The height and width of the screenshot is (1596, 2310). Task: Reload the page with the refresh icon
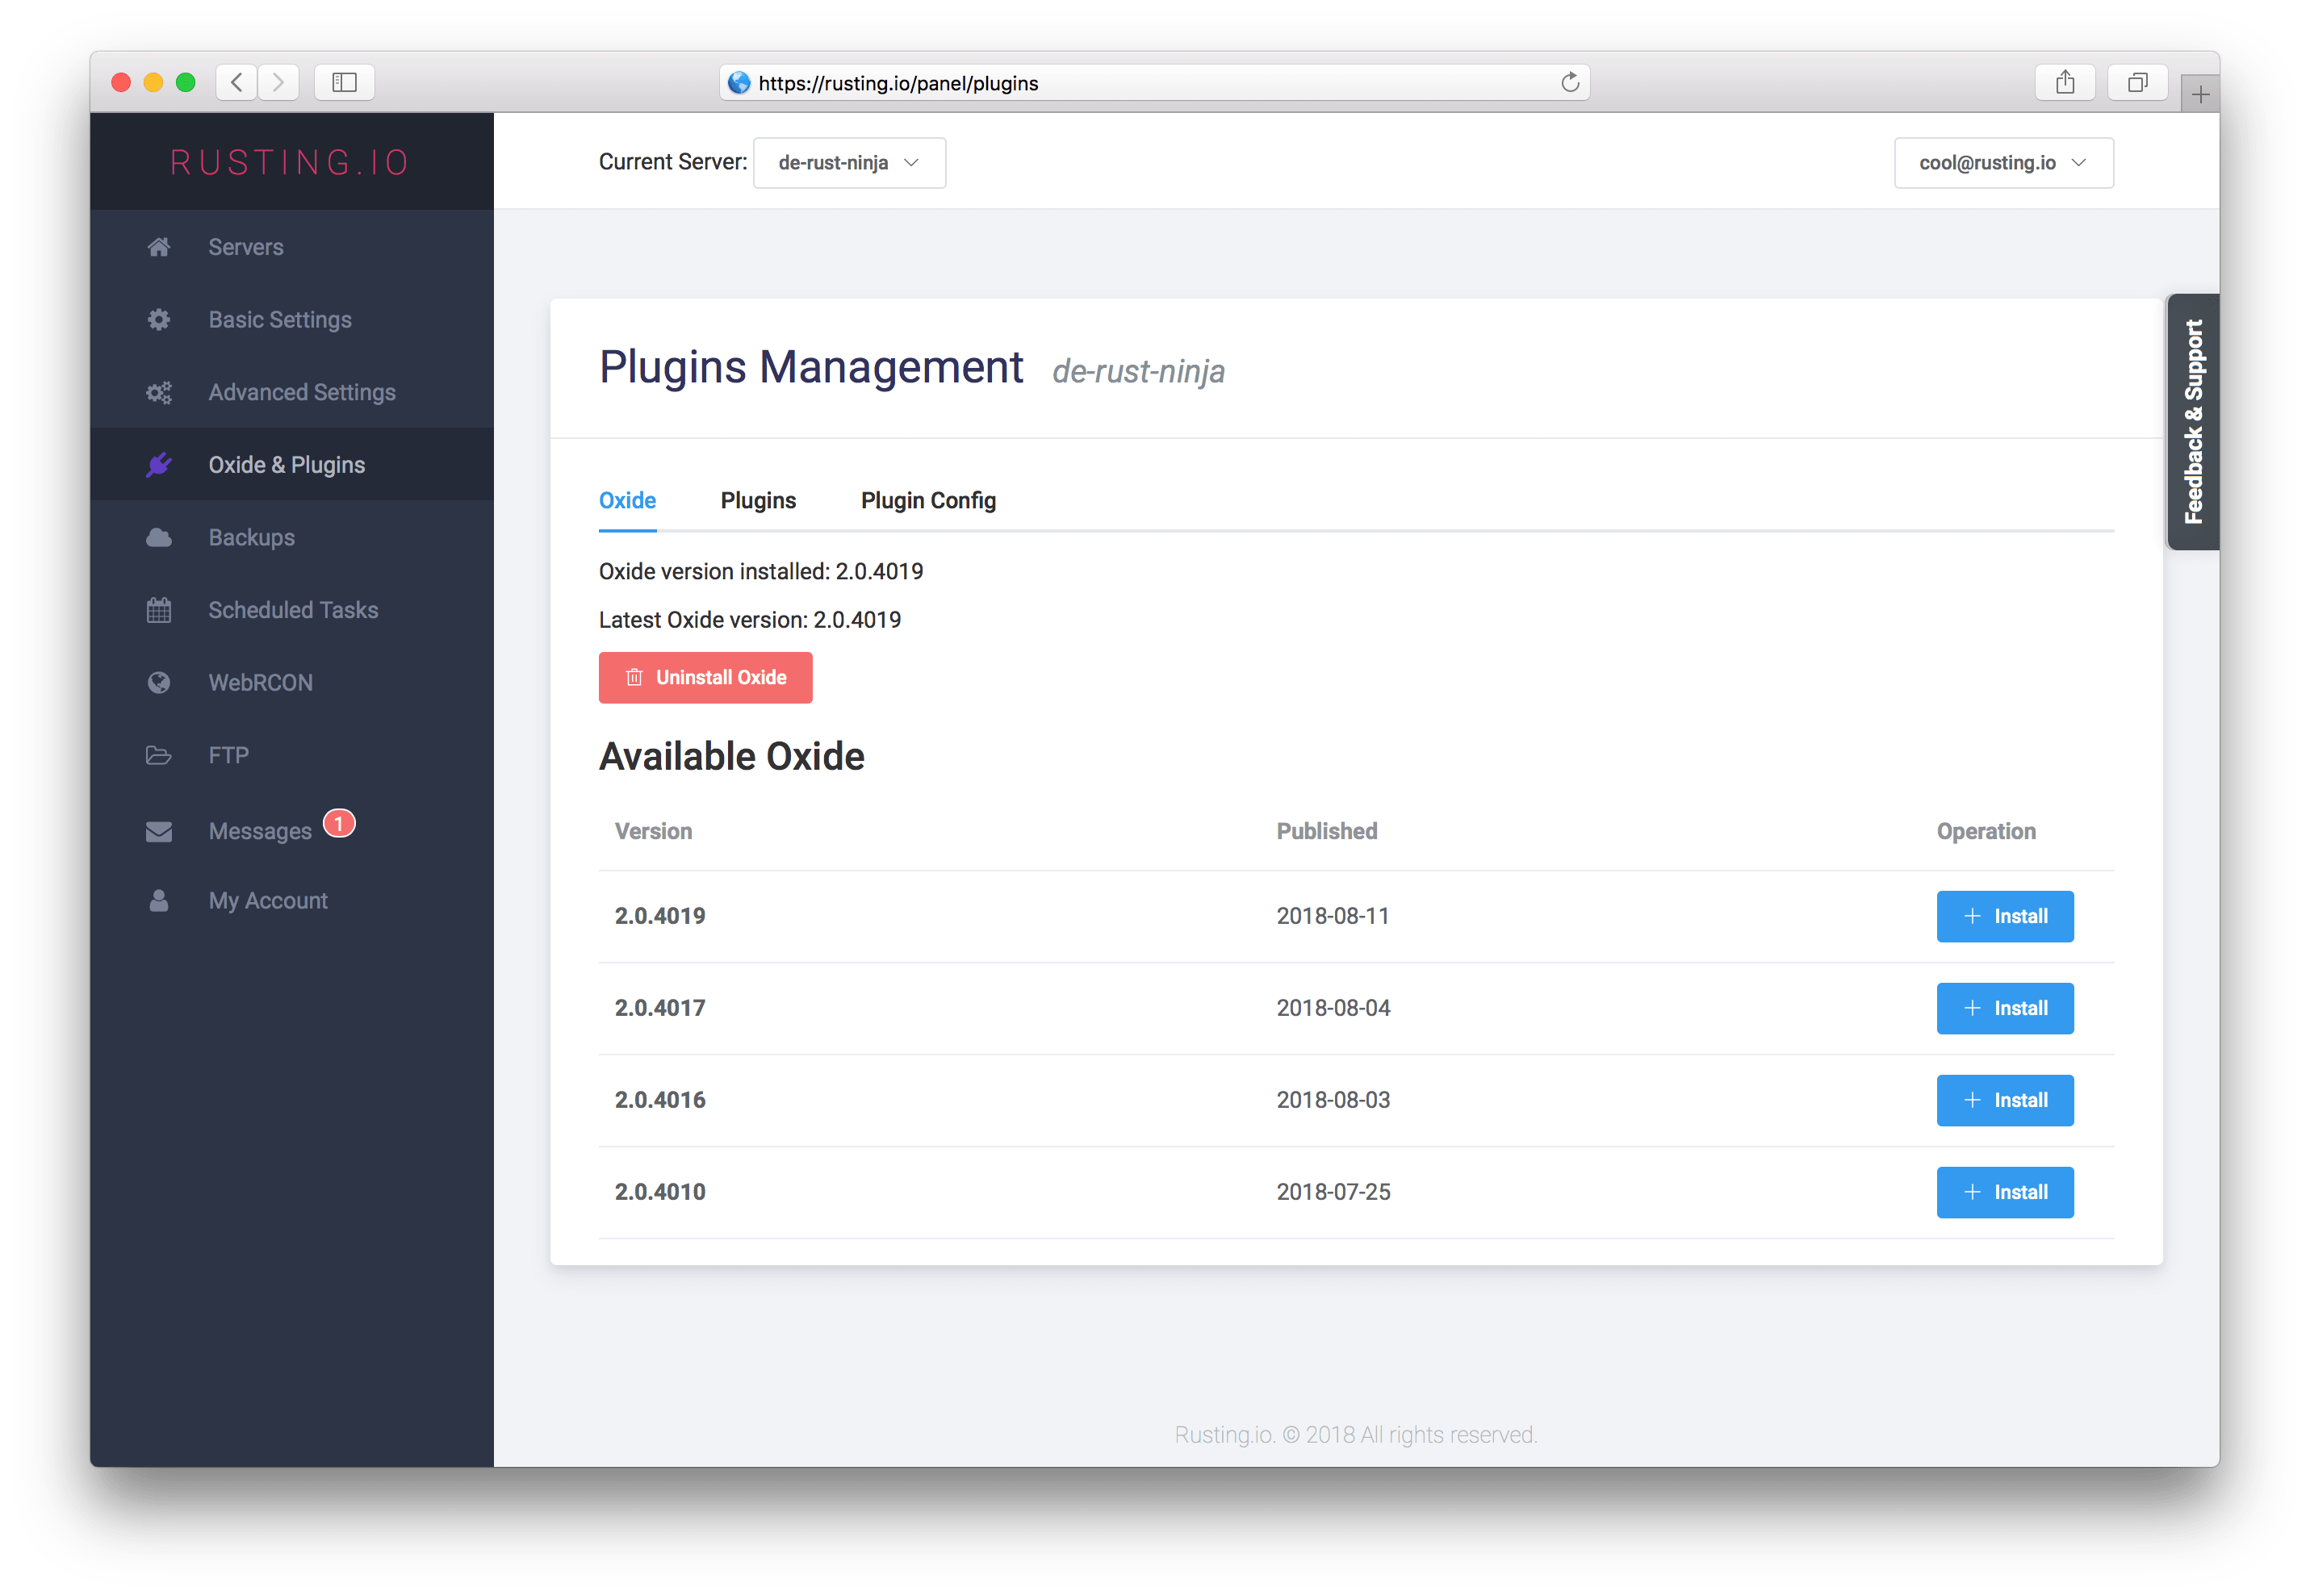(1570, 82)
